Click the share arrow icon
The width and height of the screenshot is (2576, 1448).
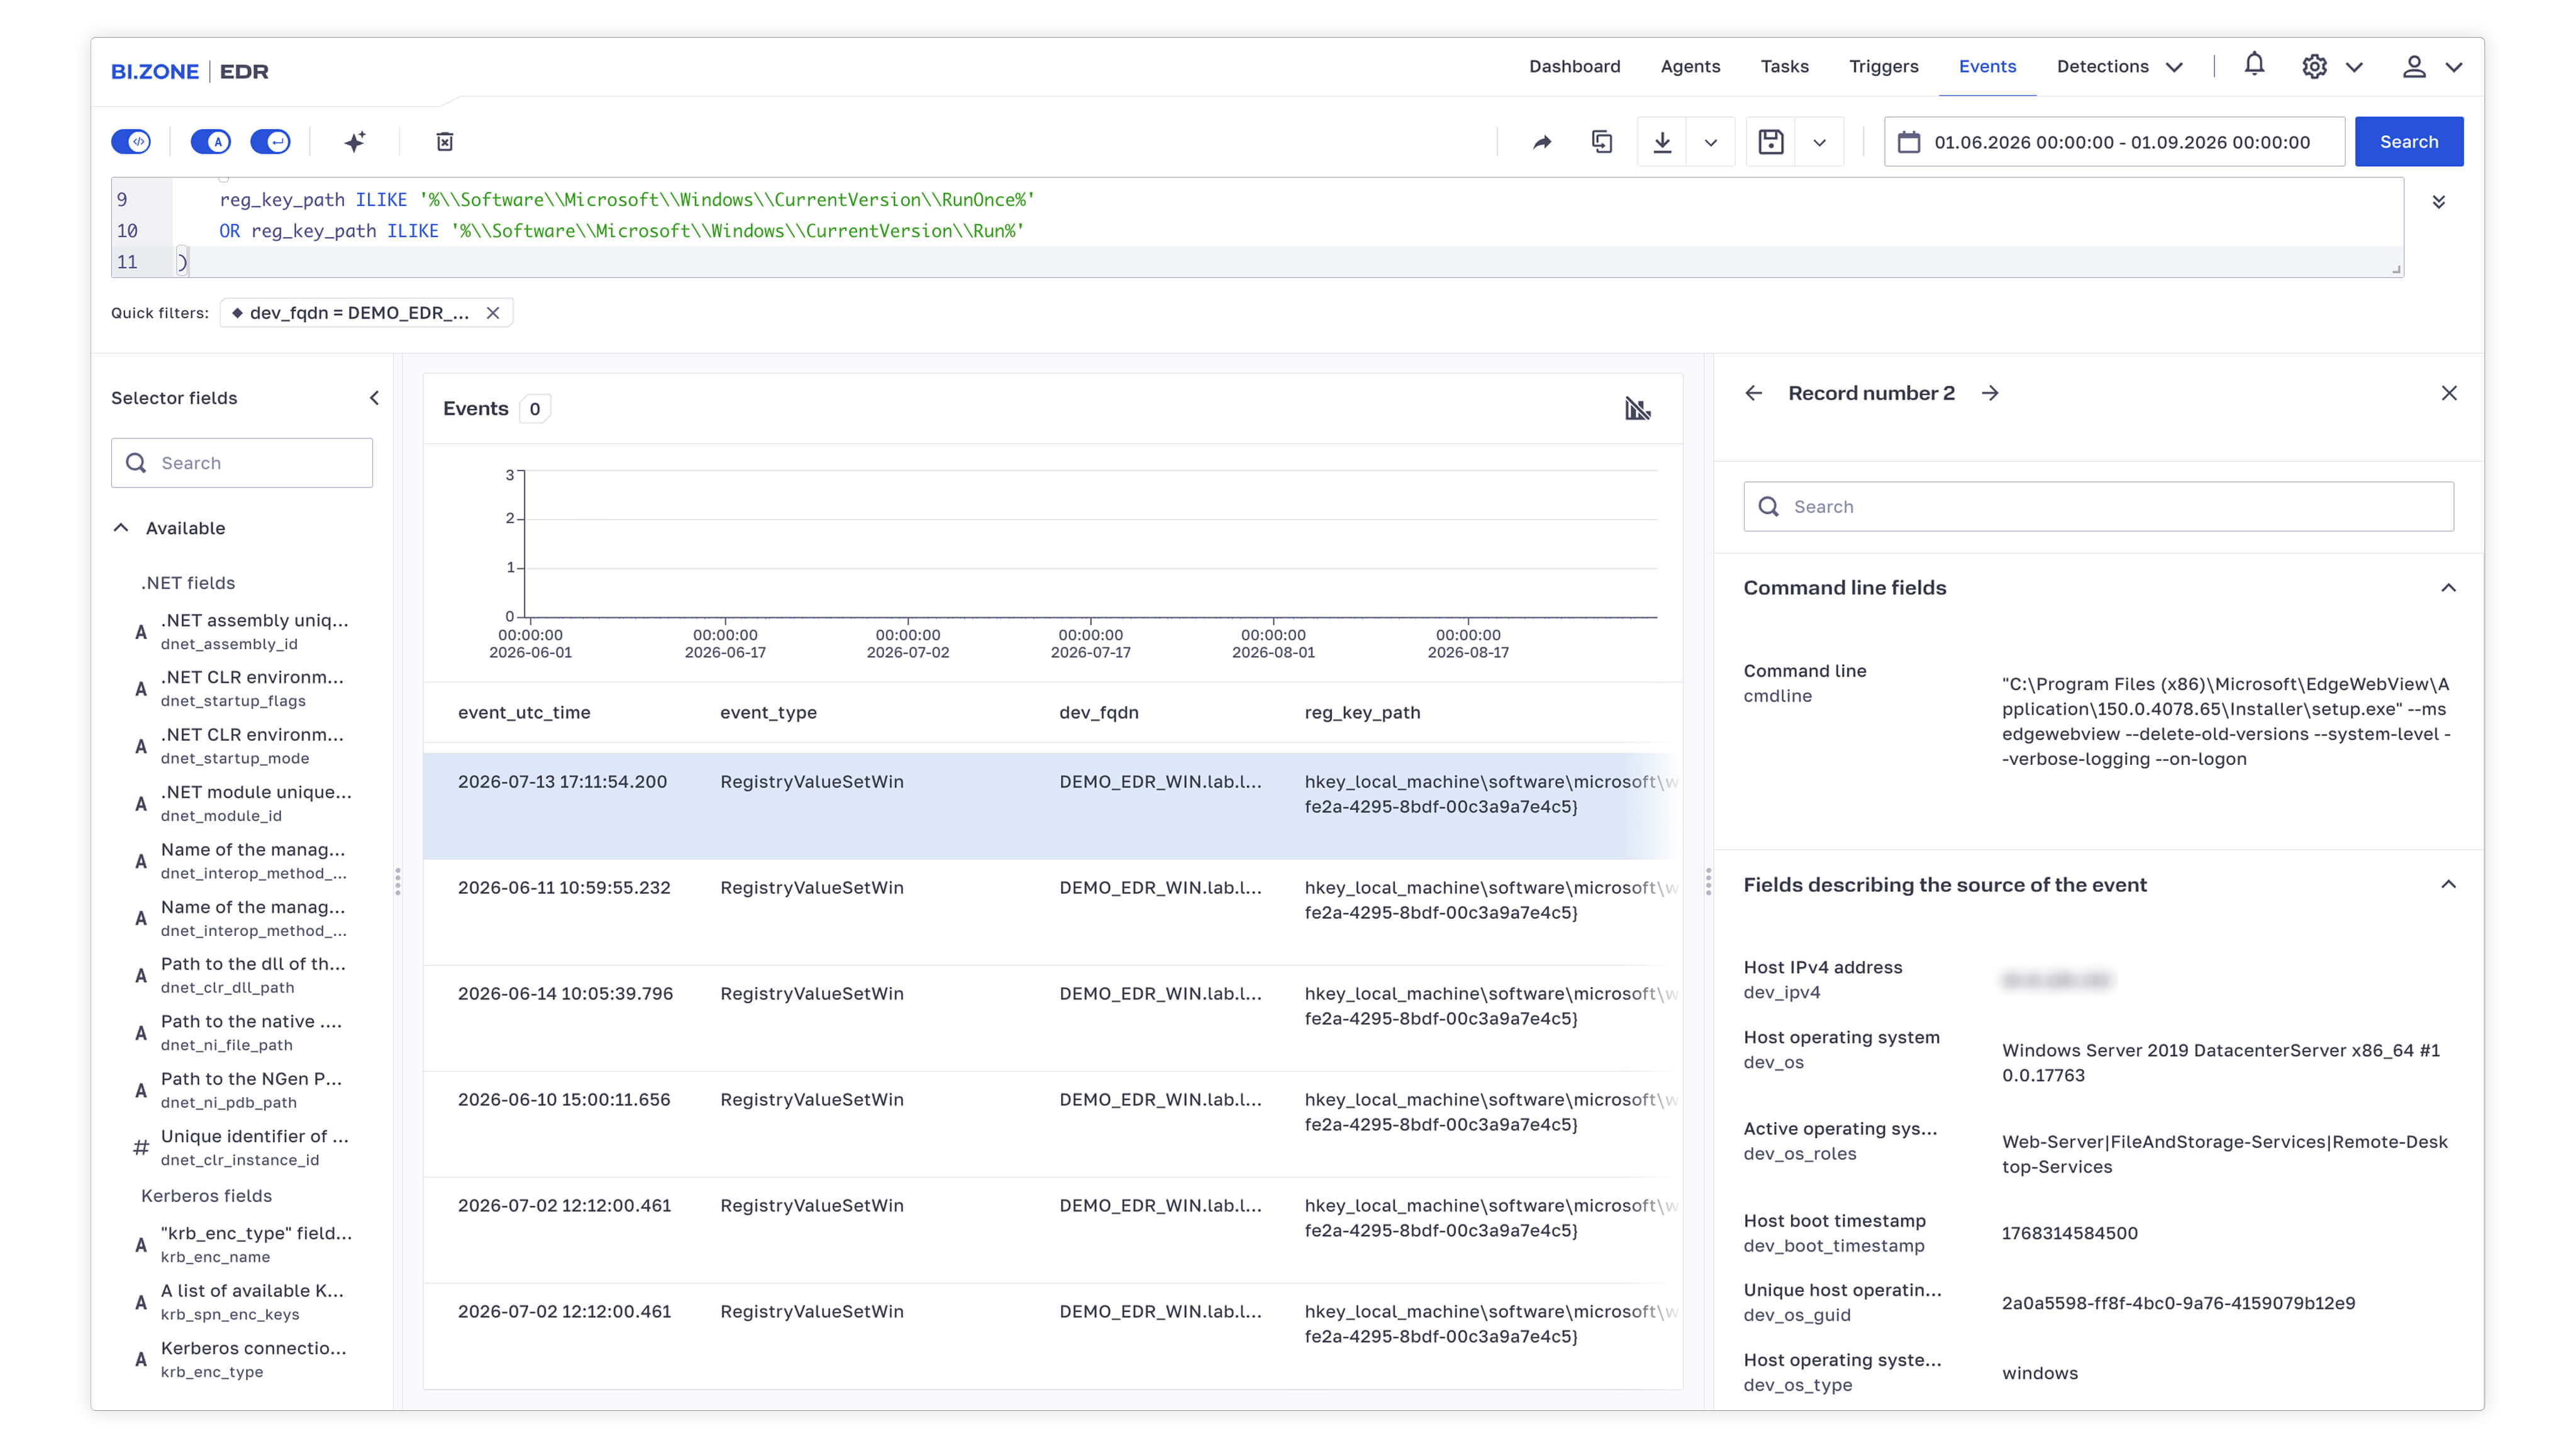coord(1542,142)
